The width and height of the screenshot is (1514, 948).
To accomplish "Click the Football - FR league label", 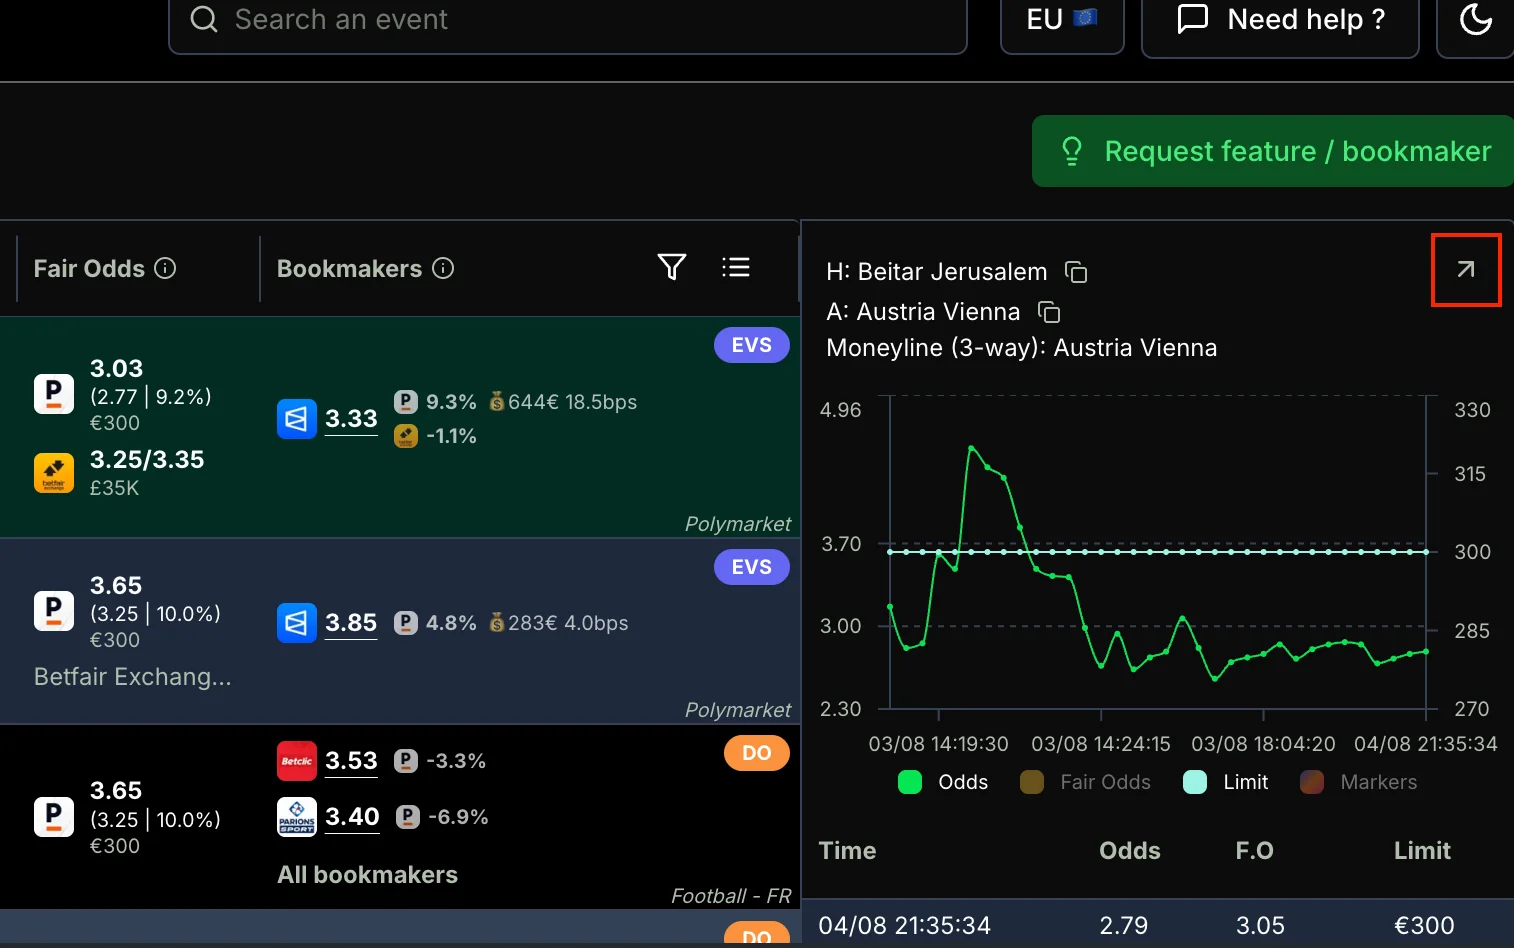I will (731, 896).
